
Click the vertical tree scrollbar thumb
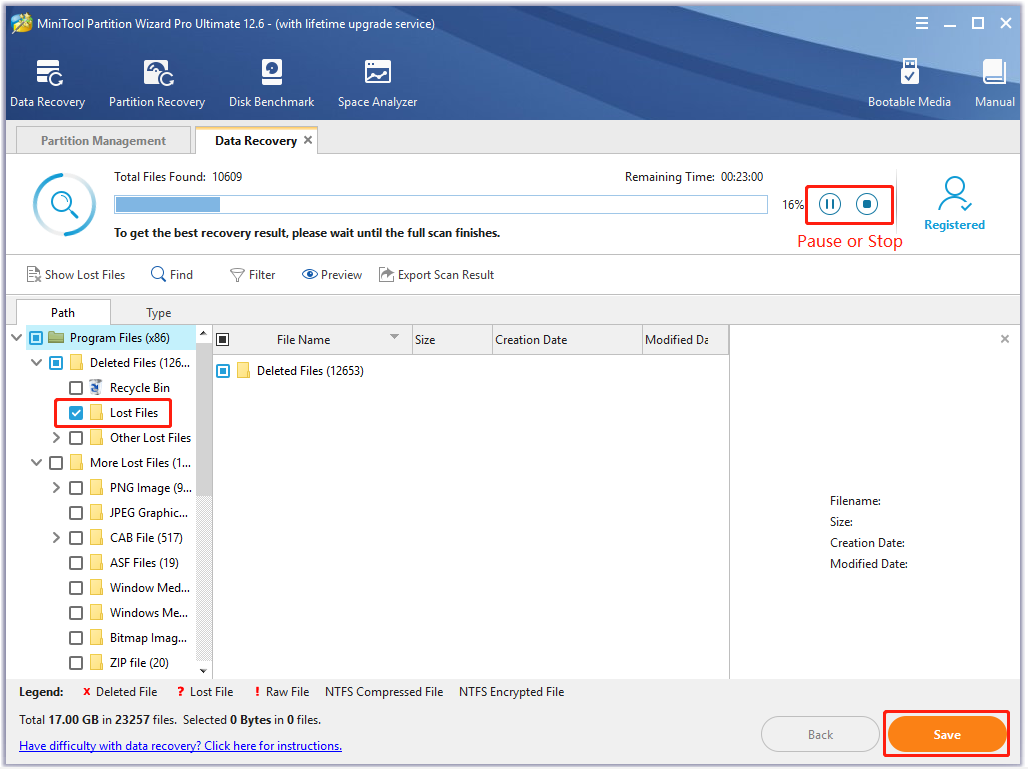204,418
